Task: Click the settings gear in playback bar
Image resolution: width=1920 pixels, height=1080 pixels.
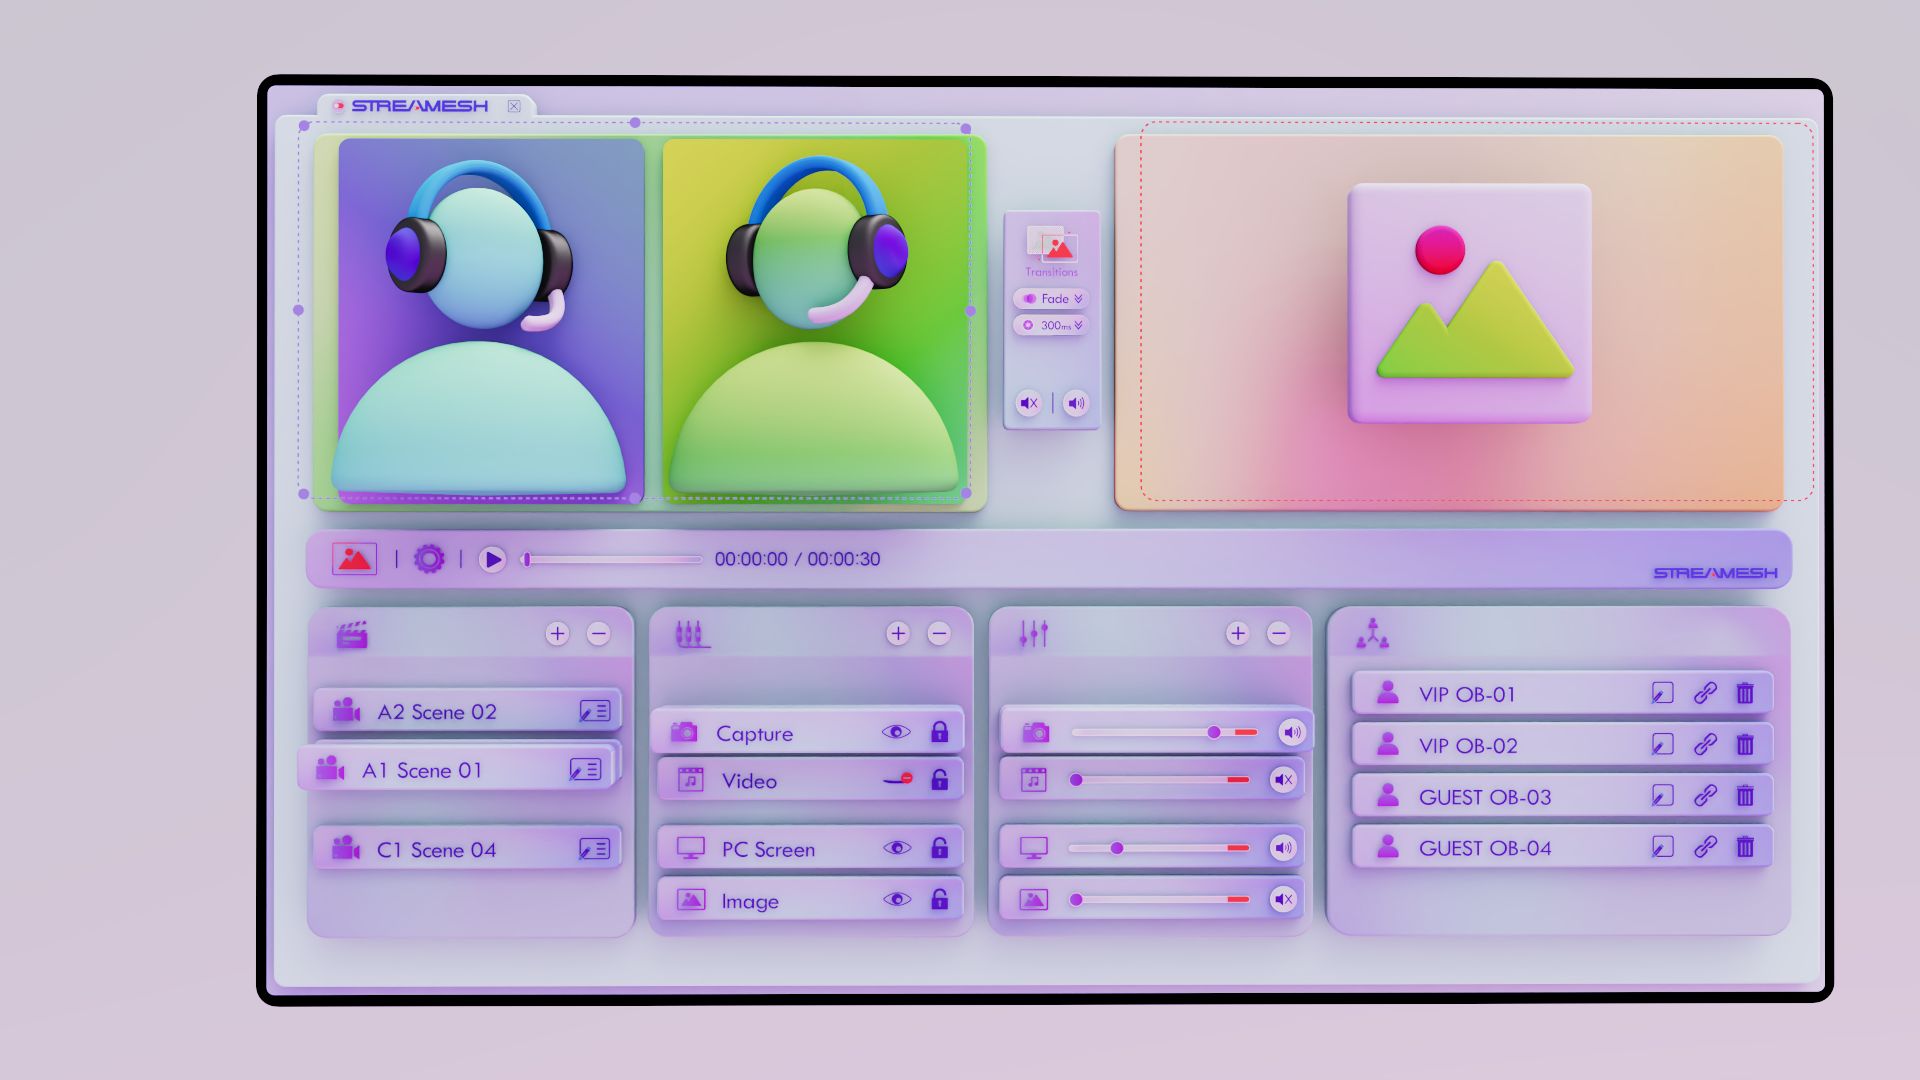Action: coord(429,559)
